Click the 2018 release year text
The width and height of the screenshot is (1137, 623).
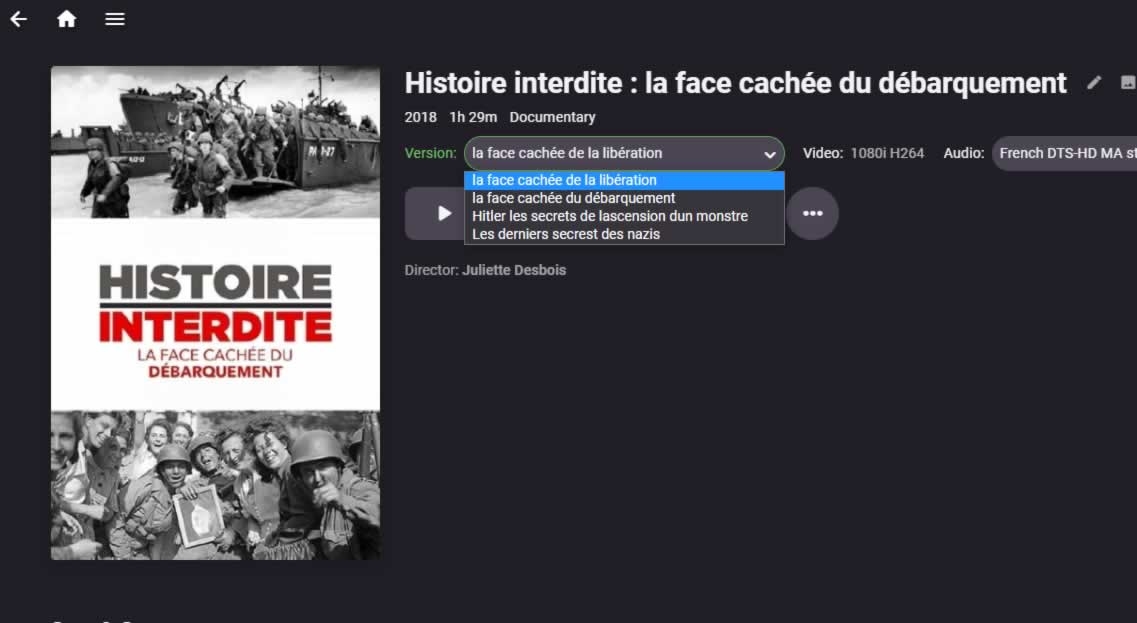[421, 117]
